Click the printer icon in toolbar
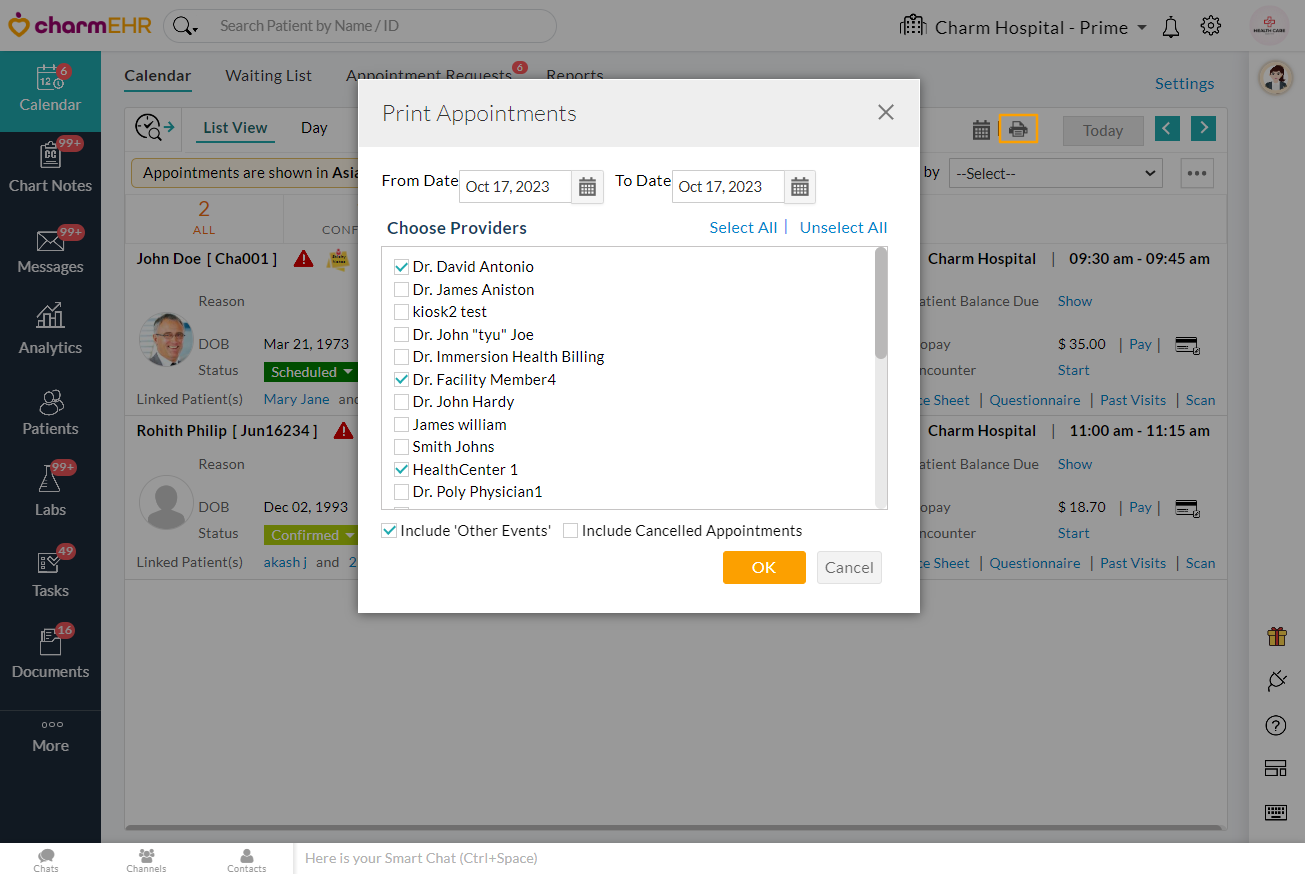Image resolution: width=1305 pixels, height=874 pixels. coord(1018,129)
